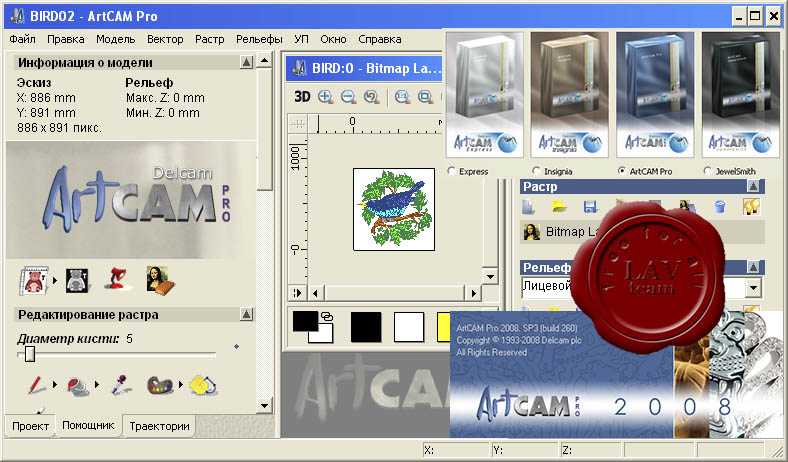Open the Окно menu
788x462 pixels.
click(333, 39)
